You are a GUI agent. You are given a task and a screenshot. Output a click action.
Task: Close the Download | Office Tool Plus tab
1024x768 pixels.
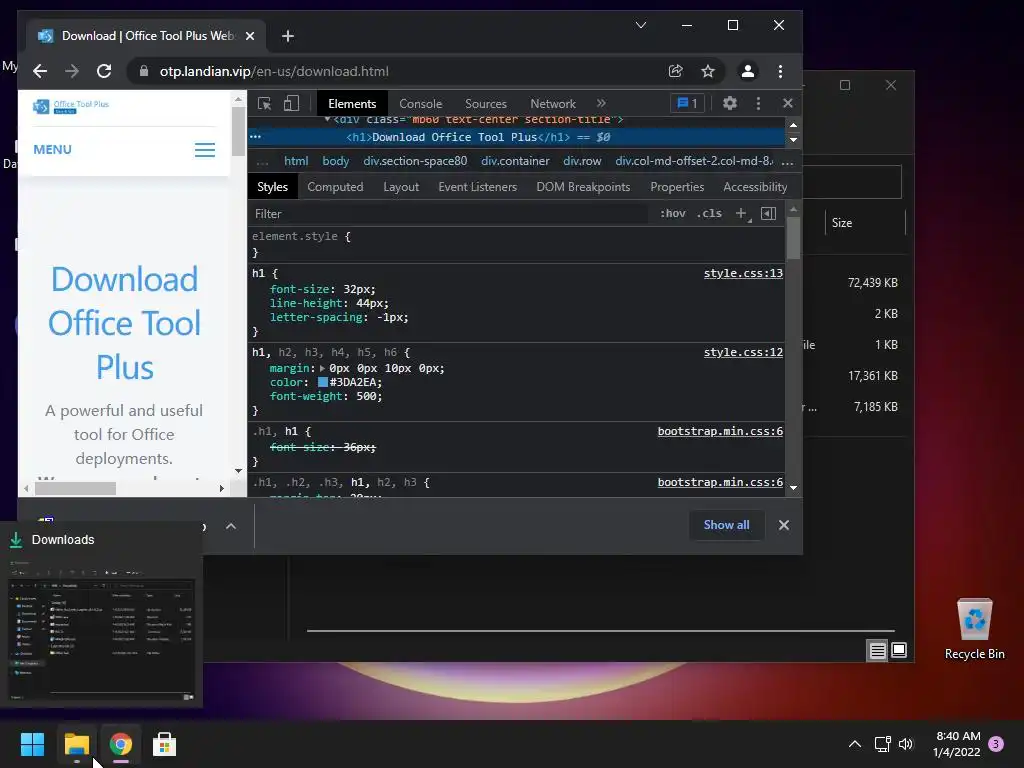249,36
